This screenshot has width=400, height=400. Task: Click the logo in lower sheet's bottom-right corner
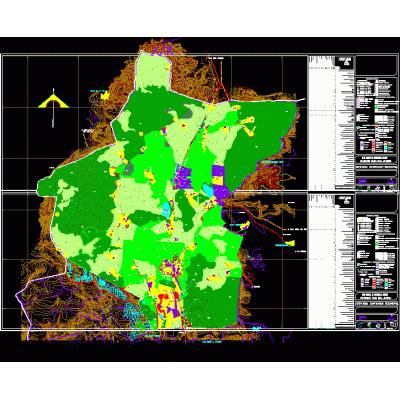(x=393, y=325)
